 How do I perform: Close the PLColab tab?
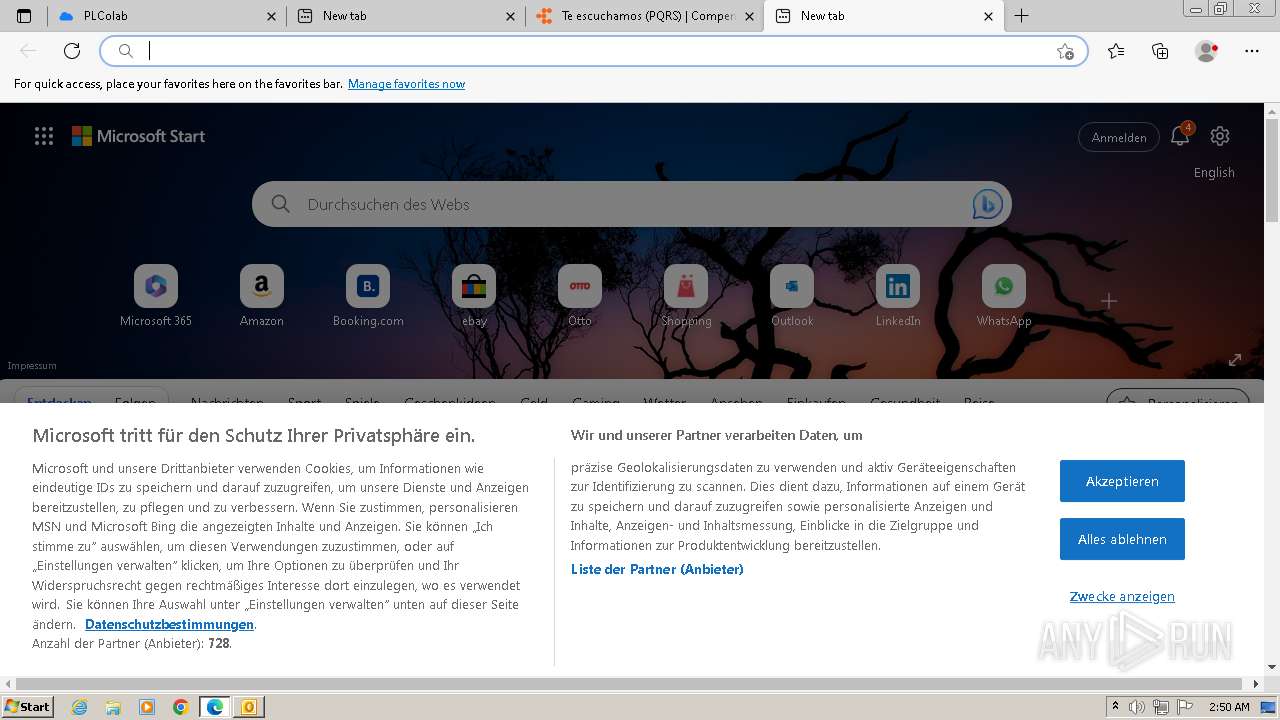(x=272, y=16)
